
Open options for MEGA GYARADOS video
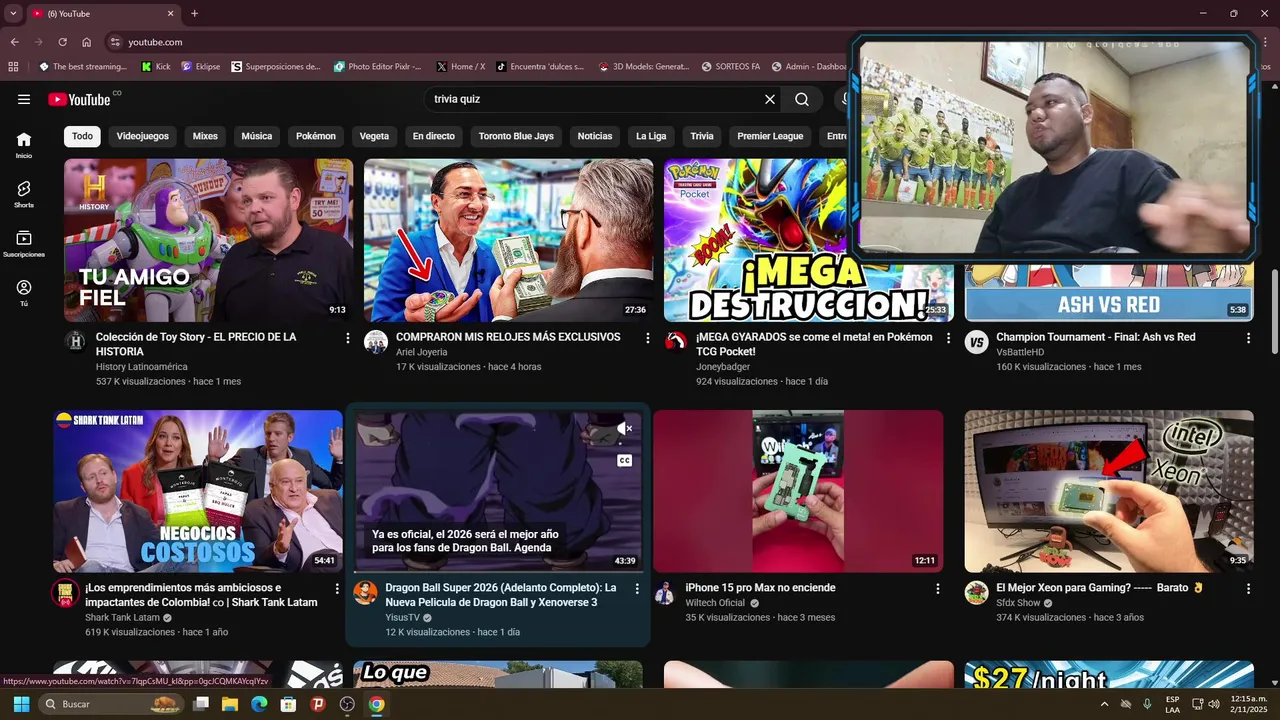948,338
